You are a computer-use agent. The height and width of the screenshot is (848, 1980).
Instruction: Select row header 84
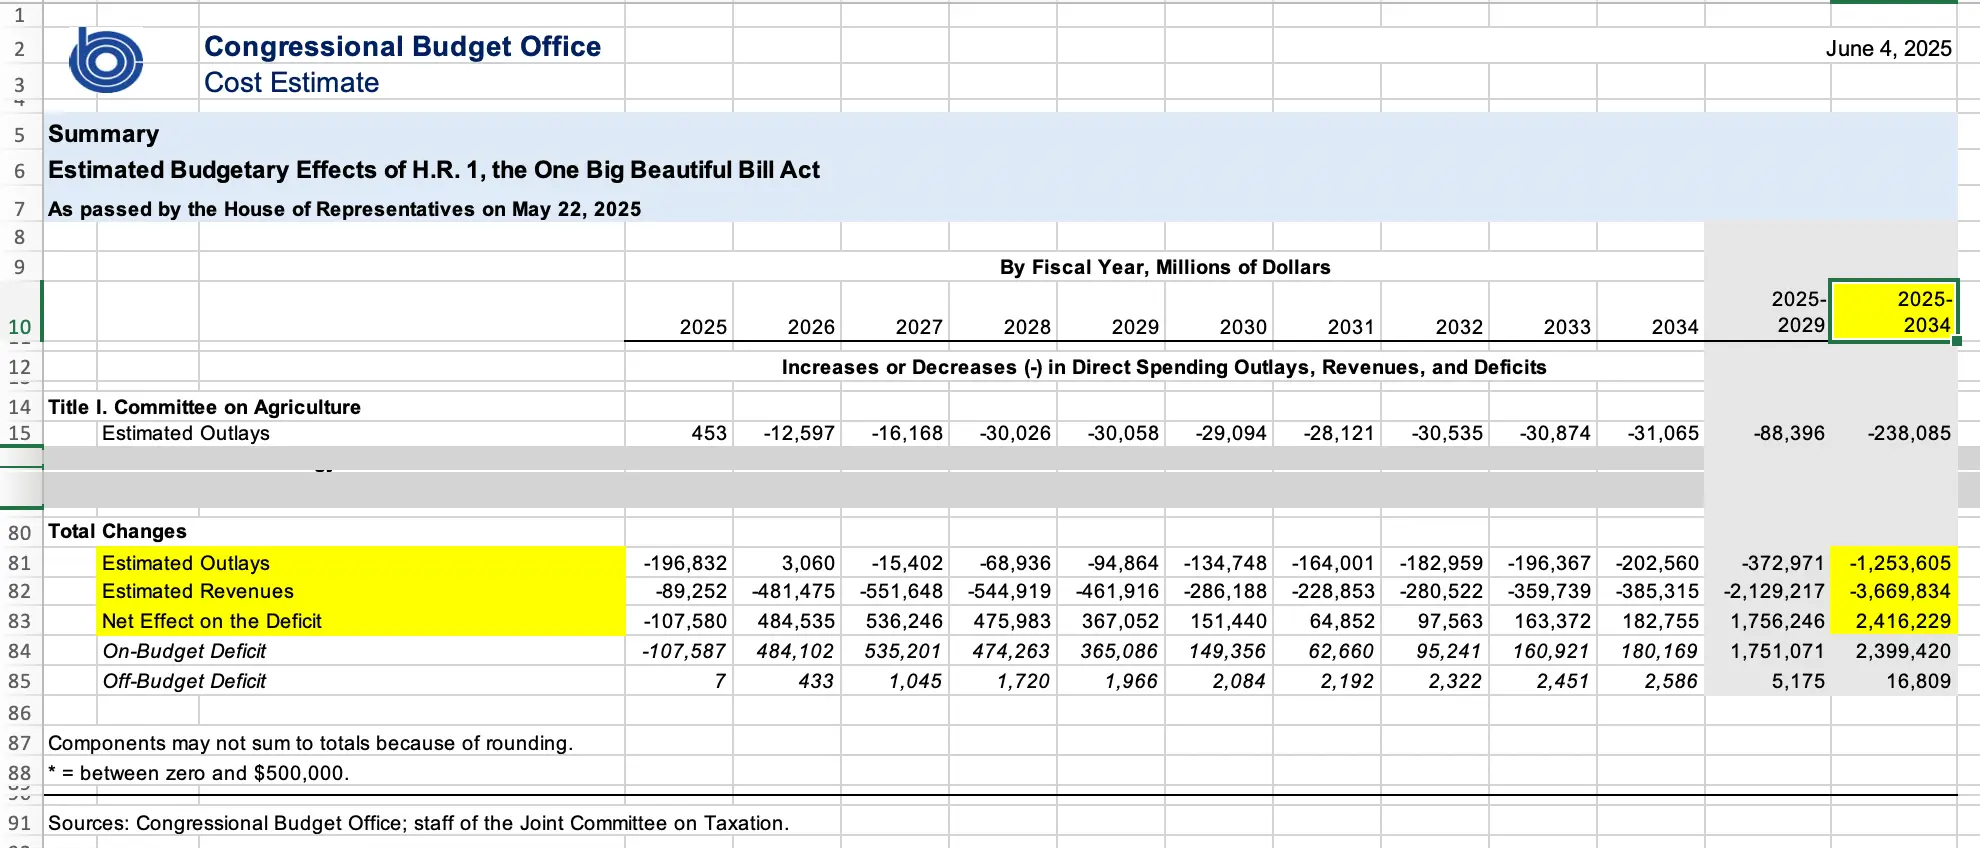pos(20,651)
